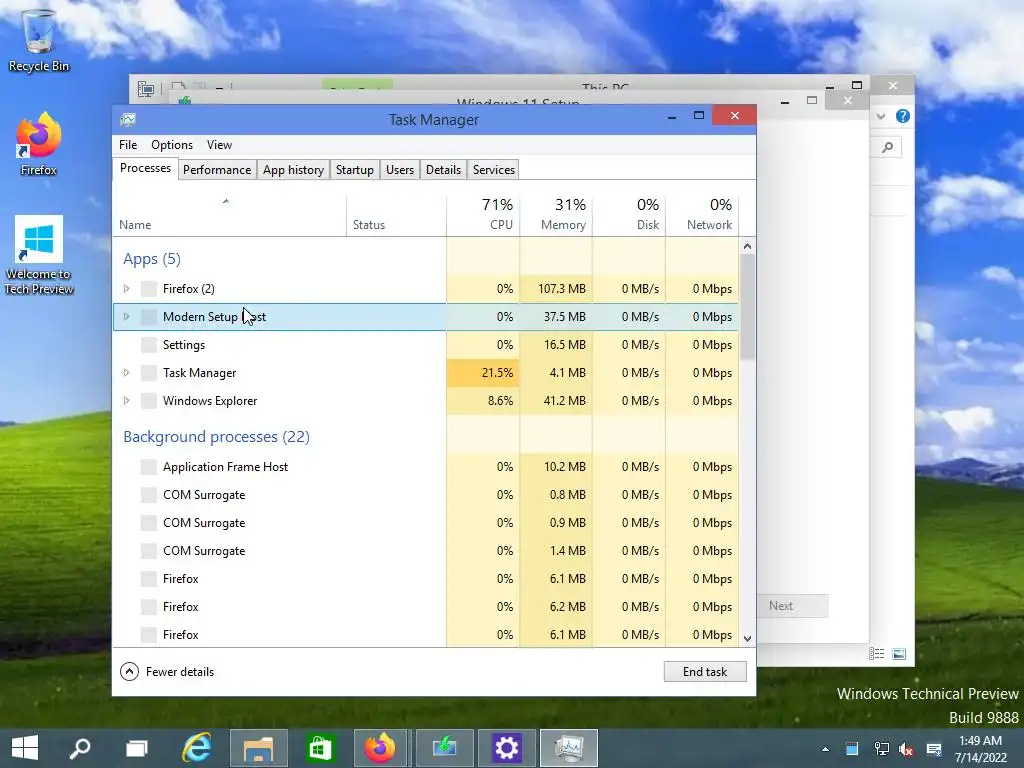The width and height of the screenshot is (1024, 768).
Task: Open the Start menu Windows button
Action: click(x=25, y=748)
